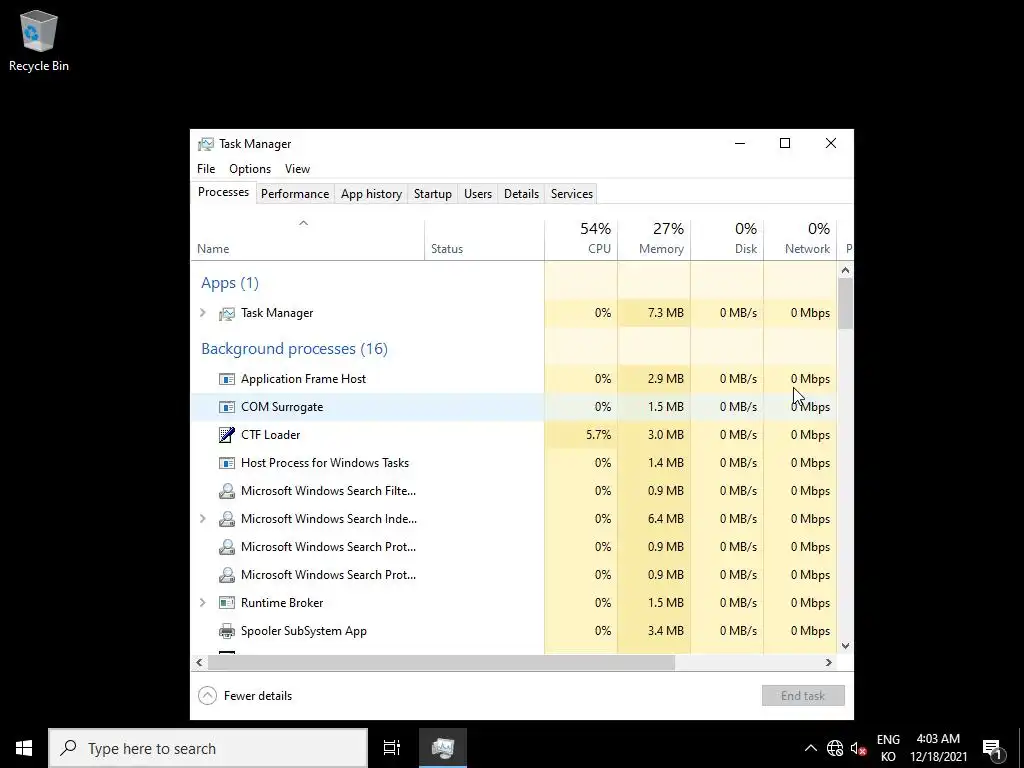This screenshot has width=1024, height=768.
Task: Click Task Manager taskbar button
Action: click(443, 748)
